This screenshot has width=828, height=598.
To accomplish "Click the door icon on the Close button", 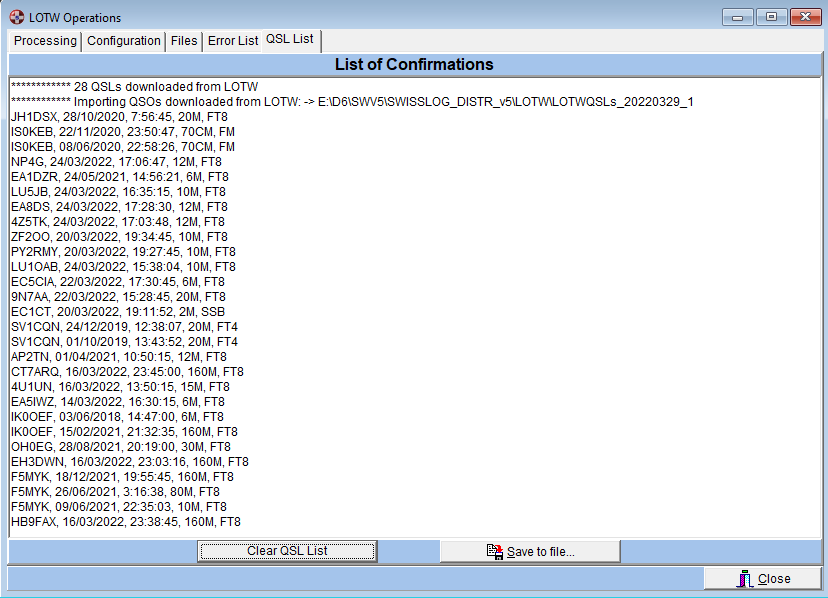I will click(x=744, y=579).
